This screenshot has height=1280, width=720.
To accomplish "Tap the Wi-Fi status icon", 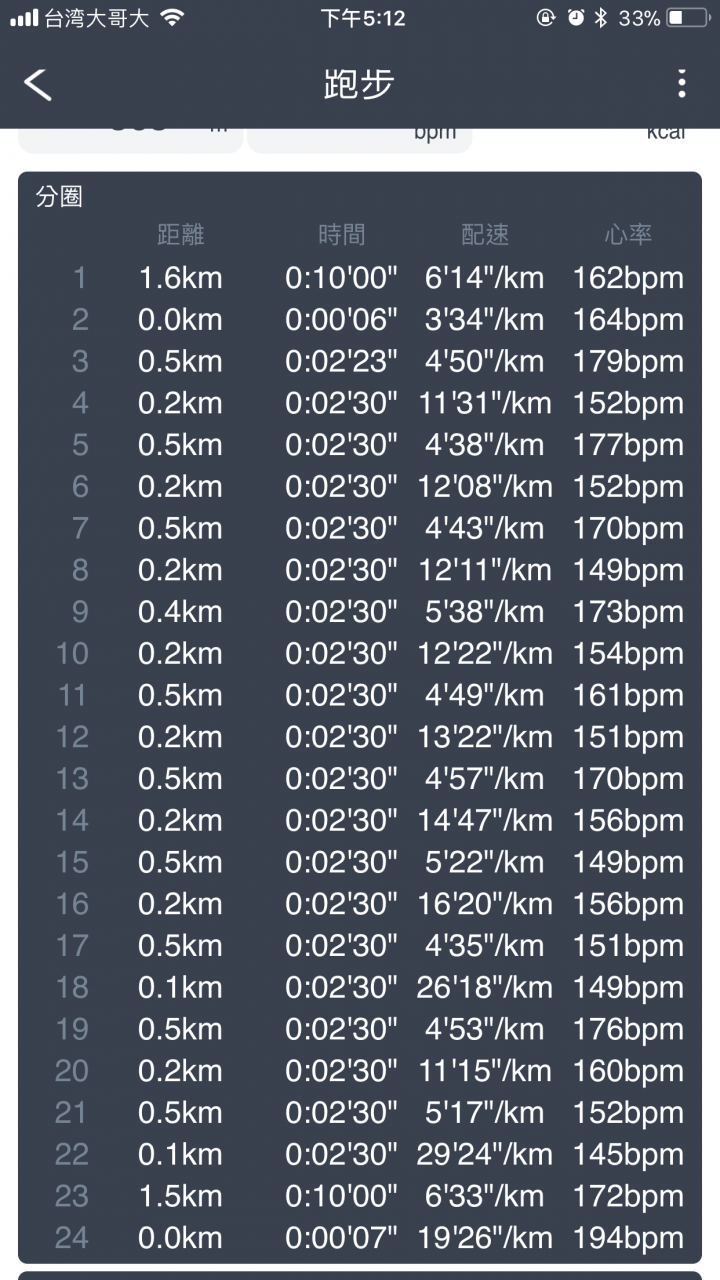I will coord(172,18).
